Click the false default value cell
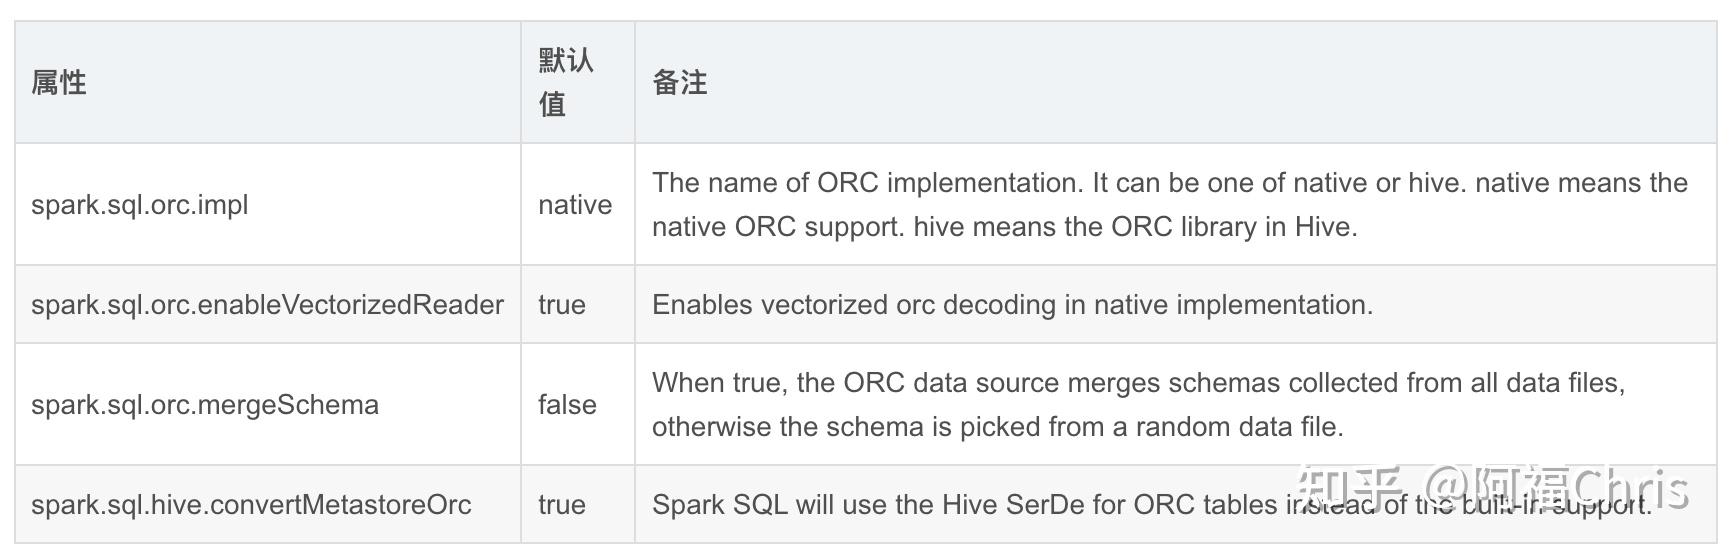This screenshot has height=558, width=1732. [x=578, y=404]
